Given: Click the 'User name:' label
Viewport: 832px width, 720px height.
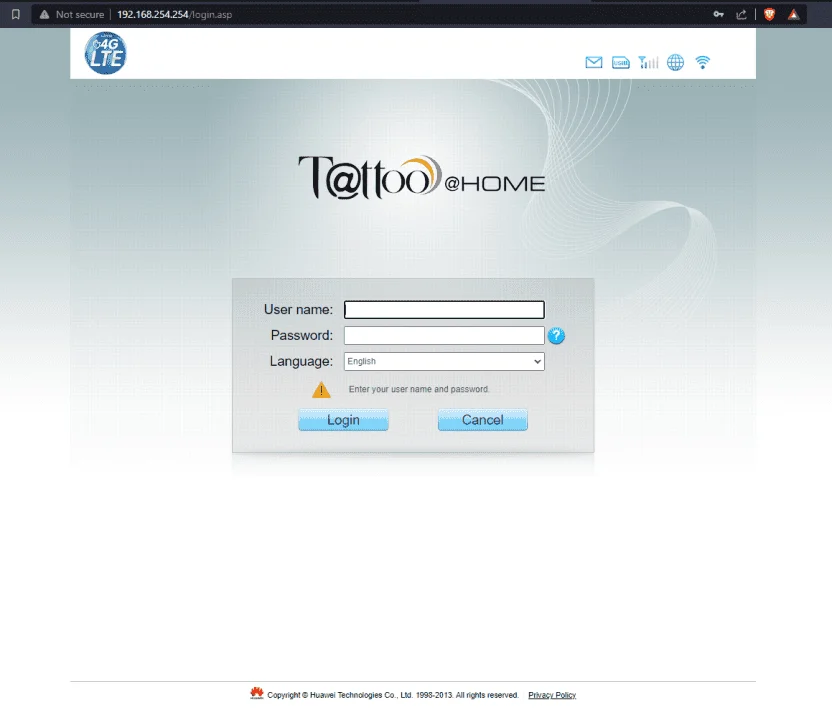Looking at the screenshot, I should (298, 309).
